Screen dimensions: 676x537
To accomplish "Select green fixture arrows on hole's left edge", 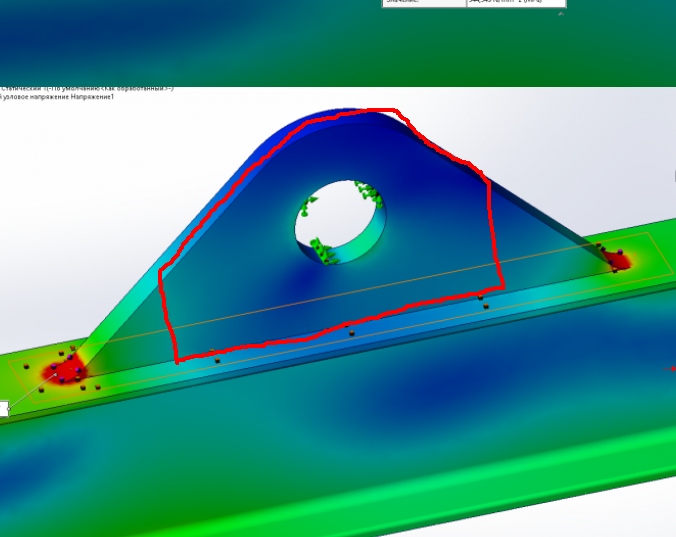I will 305,208.
